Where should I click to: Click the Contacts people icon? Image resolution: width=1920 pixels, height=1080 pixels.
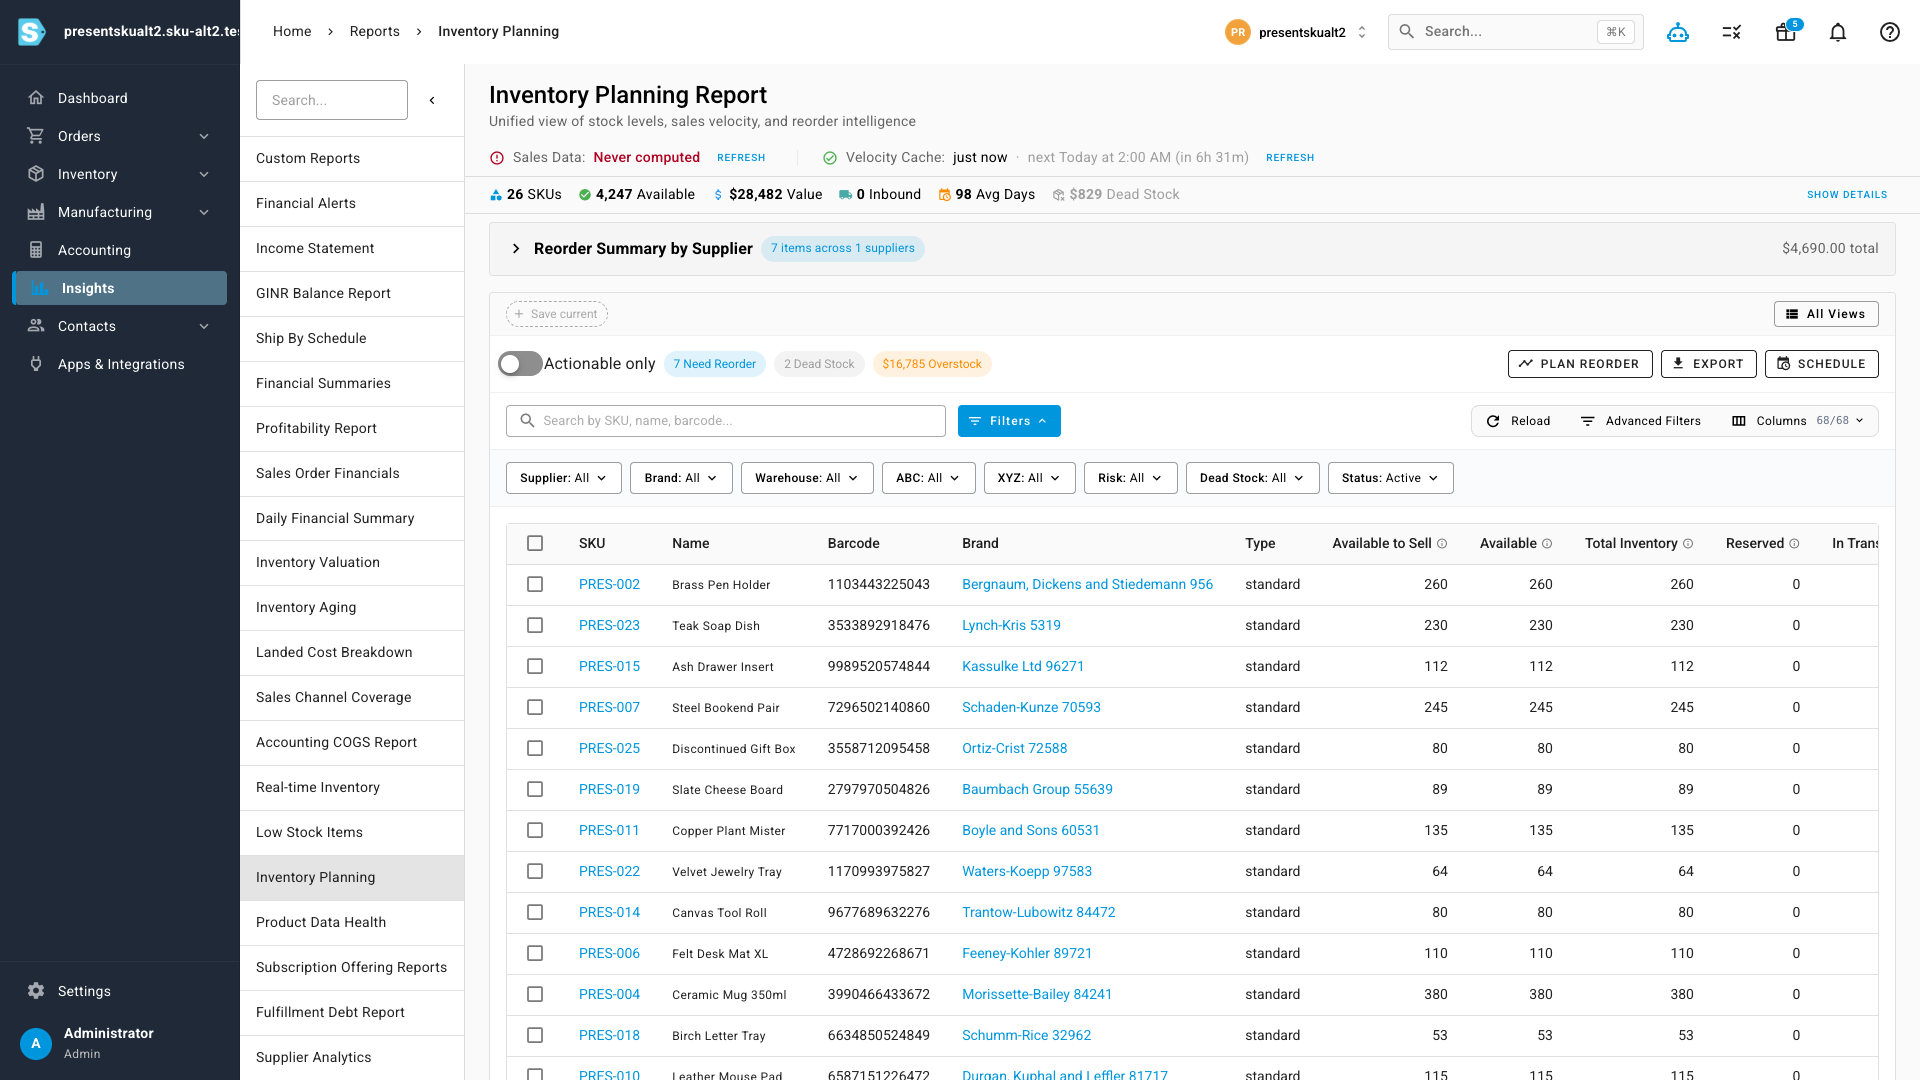tap(36, 326)
